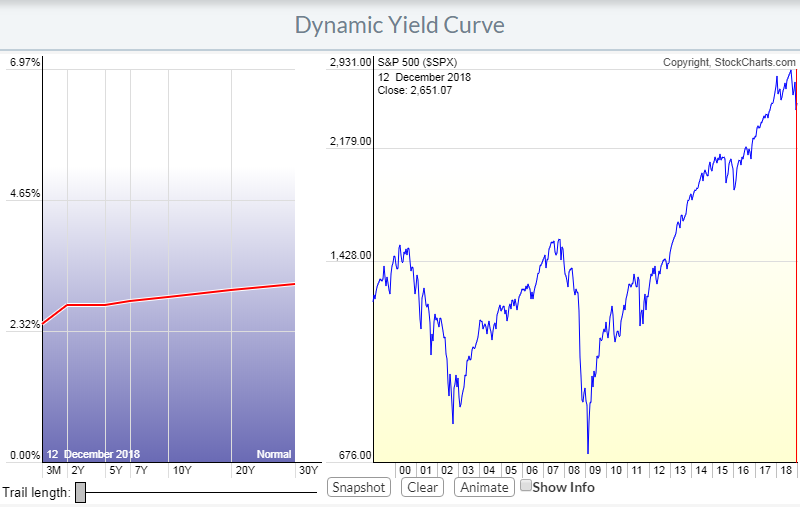Image resolution: width=800 pixels, height=515 pixels.
Task: Click the 7Y maturity label
Action: click(x=140, y=470)
